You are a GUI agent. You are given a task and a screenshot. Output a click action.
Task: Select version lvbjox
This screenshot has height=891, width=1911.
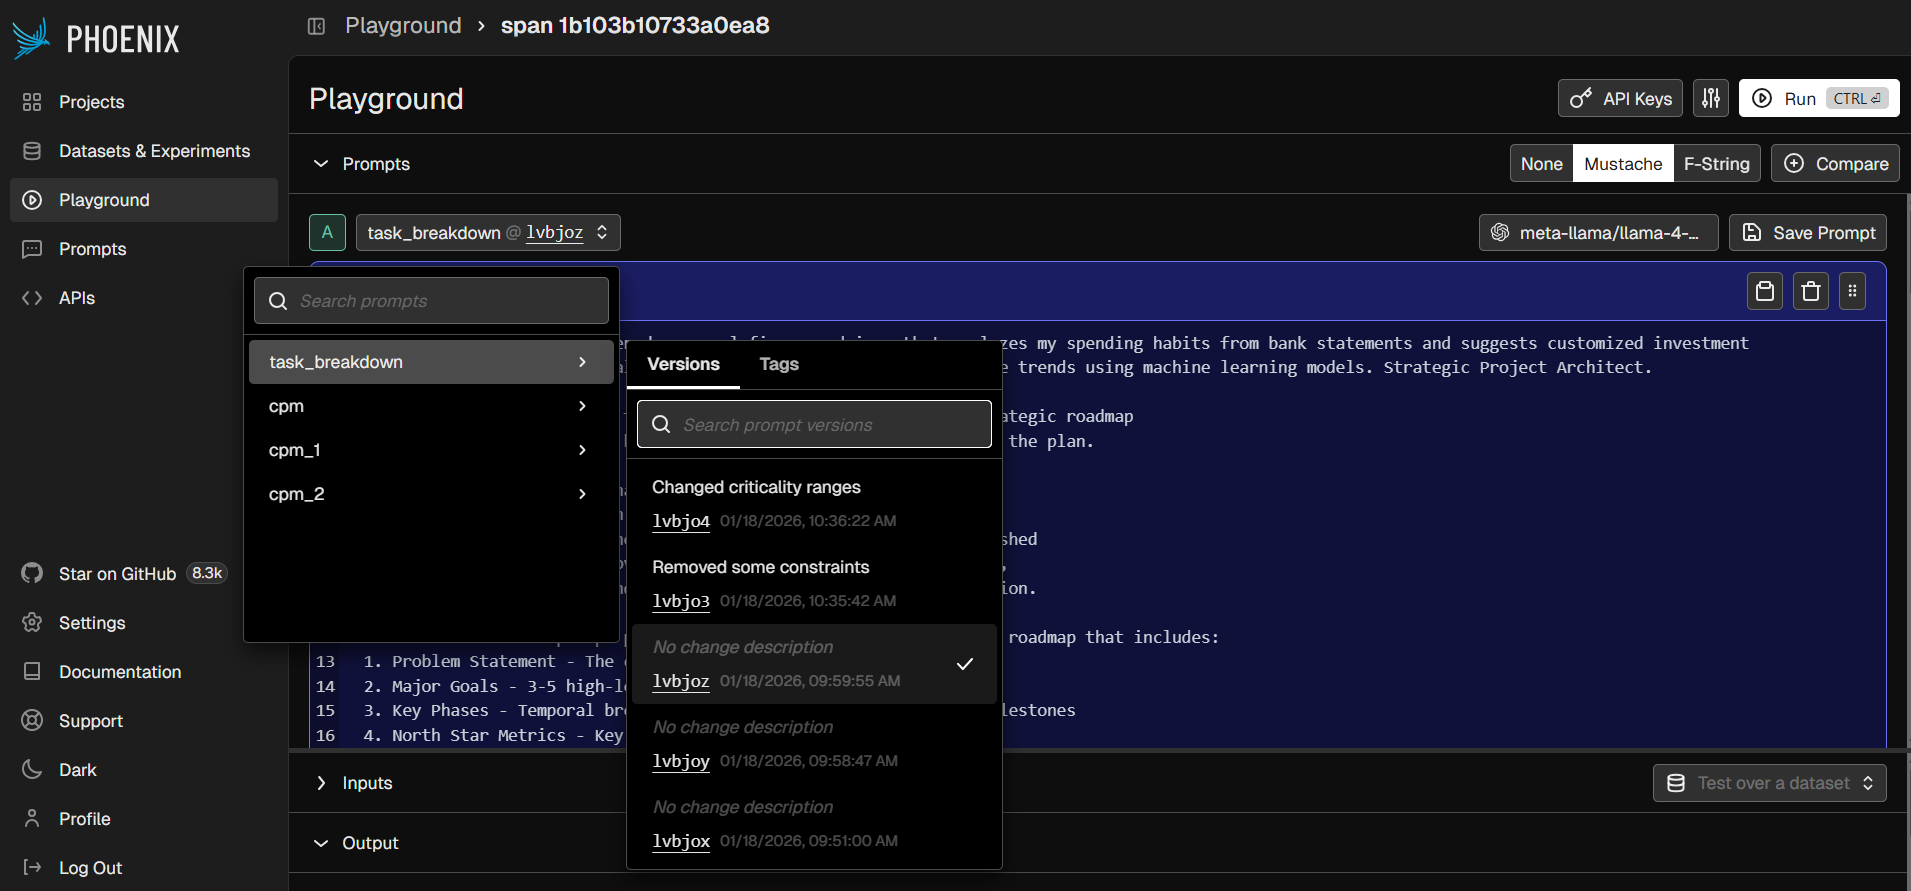tap(814, 824)
